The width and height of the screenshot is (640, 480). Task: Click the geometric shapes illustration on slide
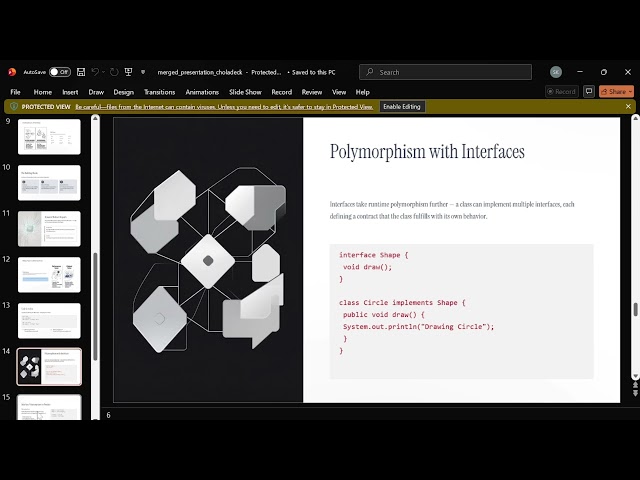click(x=208, y=260)
